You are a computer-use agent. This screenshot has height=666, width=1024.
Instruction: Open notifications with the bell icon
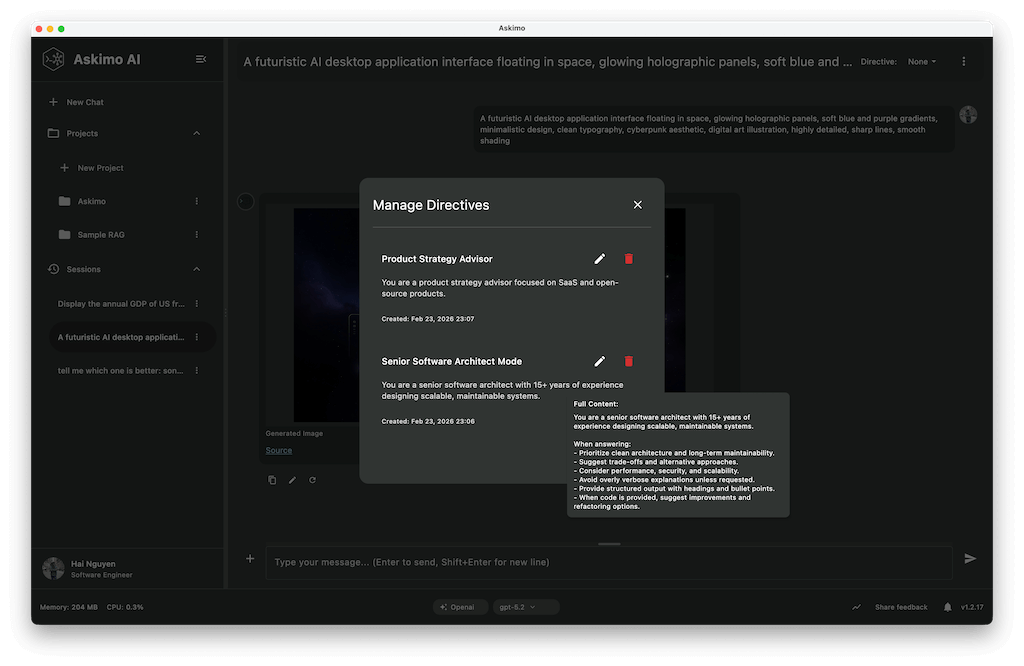click(945, 606)
